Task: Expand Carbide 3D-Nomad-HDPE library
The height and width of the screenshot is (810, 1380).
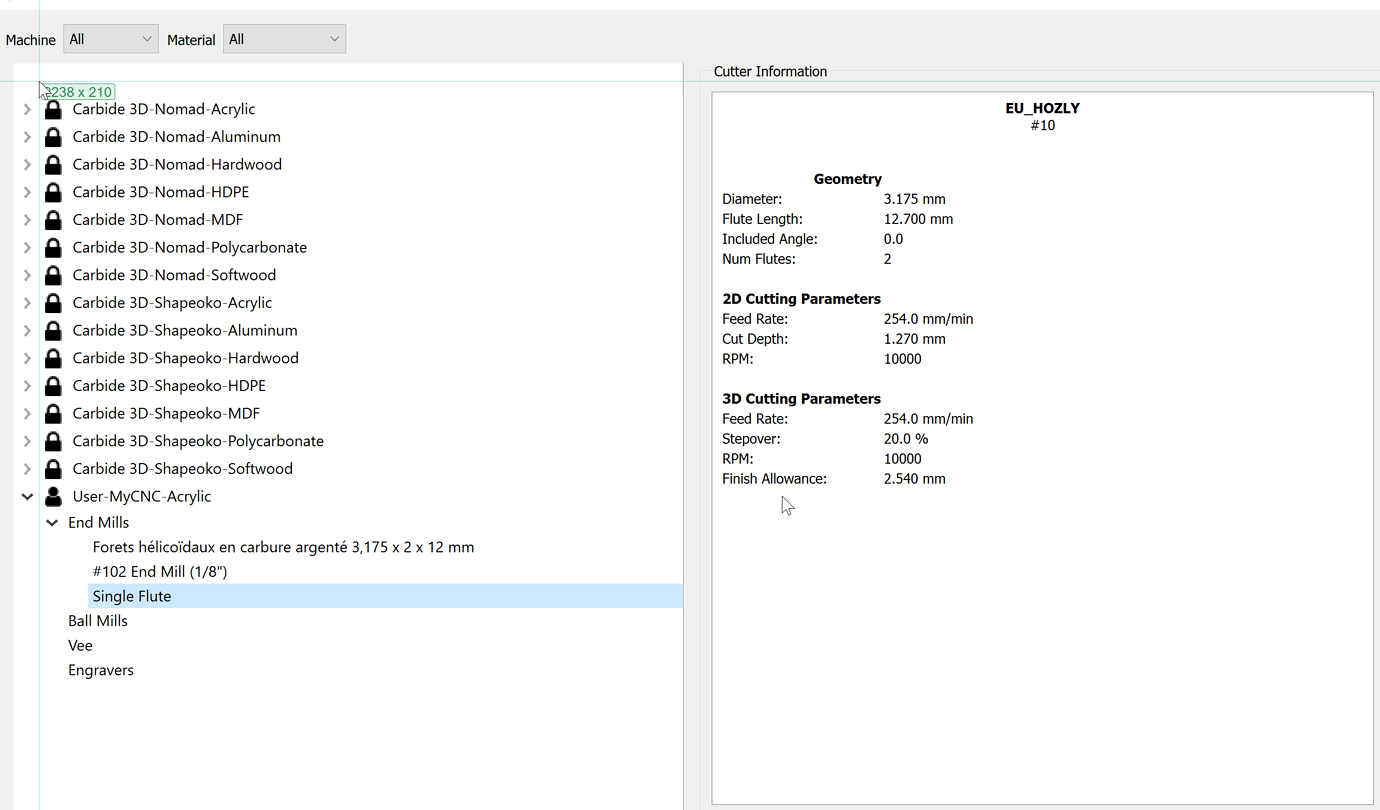Action: (27, 192)
